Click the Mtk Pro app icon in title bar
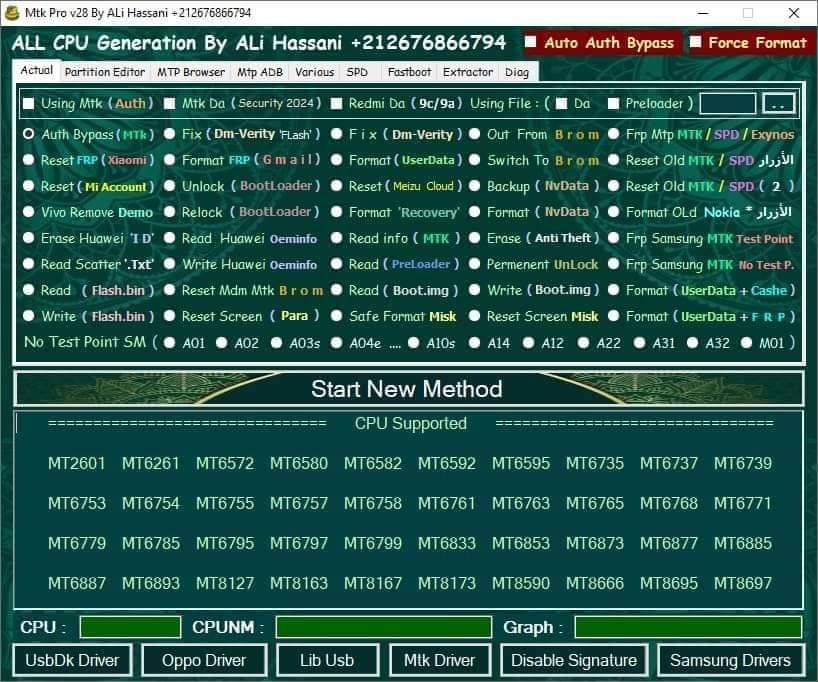 [14, 13]
